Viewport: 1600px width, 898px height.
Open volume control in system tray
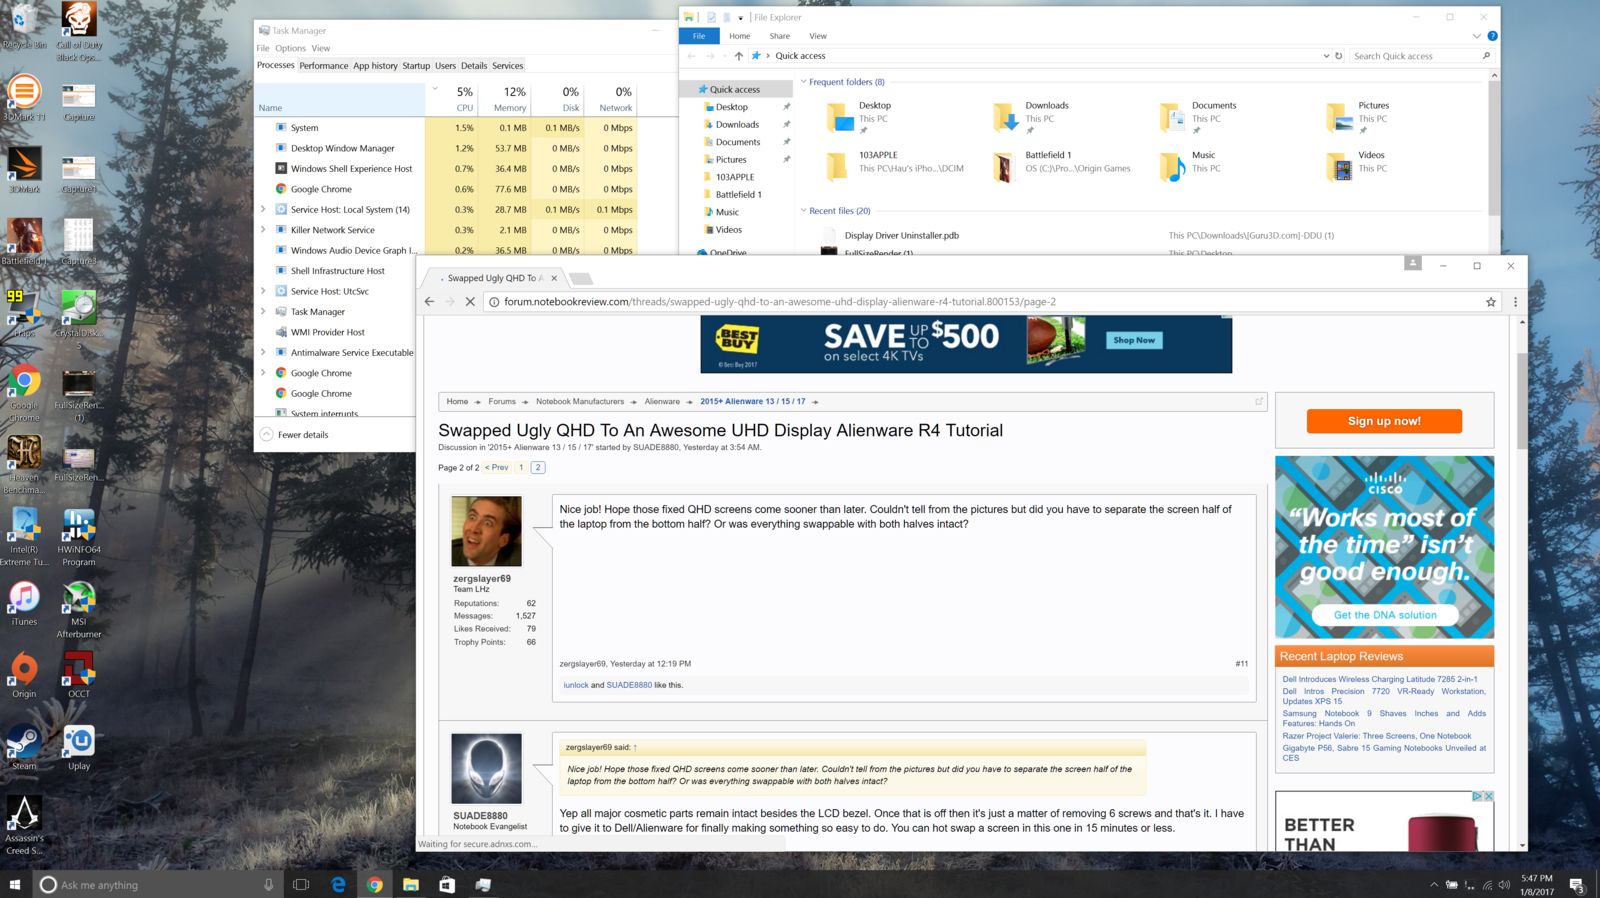pos(1505,885)
